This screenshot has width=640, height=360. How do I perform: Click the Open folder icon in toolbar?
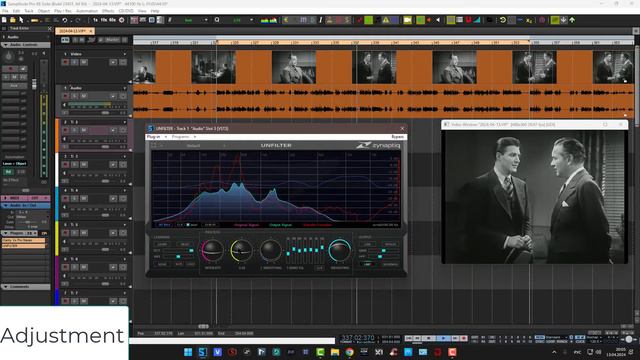coord(13,20)
